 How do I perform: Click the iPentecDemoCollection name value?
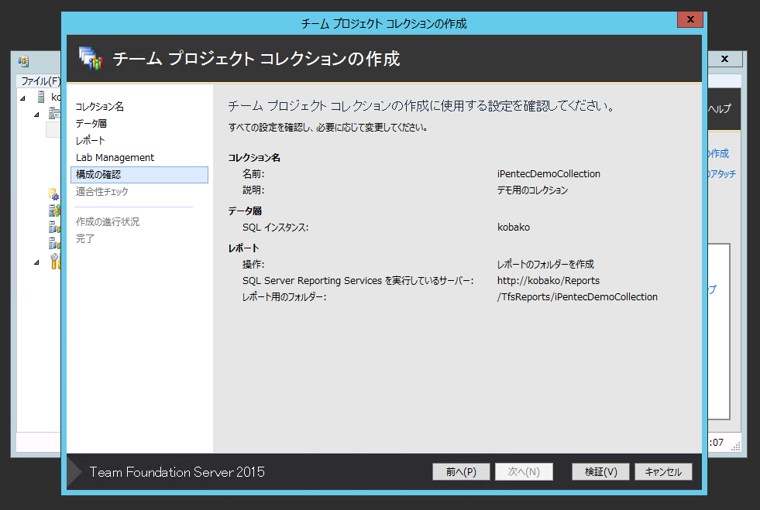(549, 174)
